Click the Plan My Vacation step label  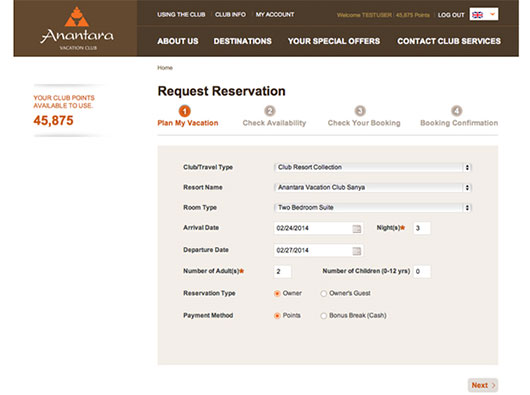pos(188,123)
